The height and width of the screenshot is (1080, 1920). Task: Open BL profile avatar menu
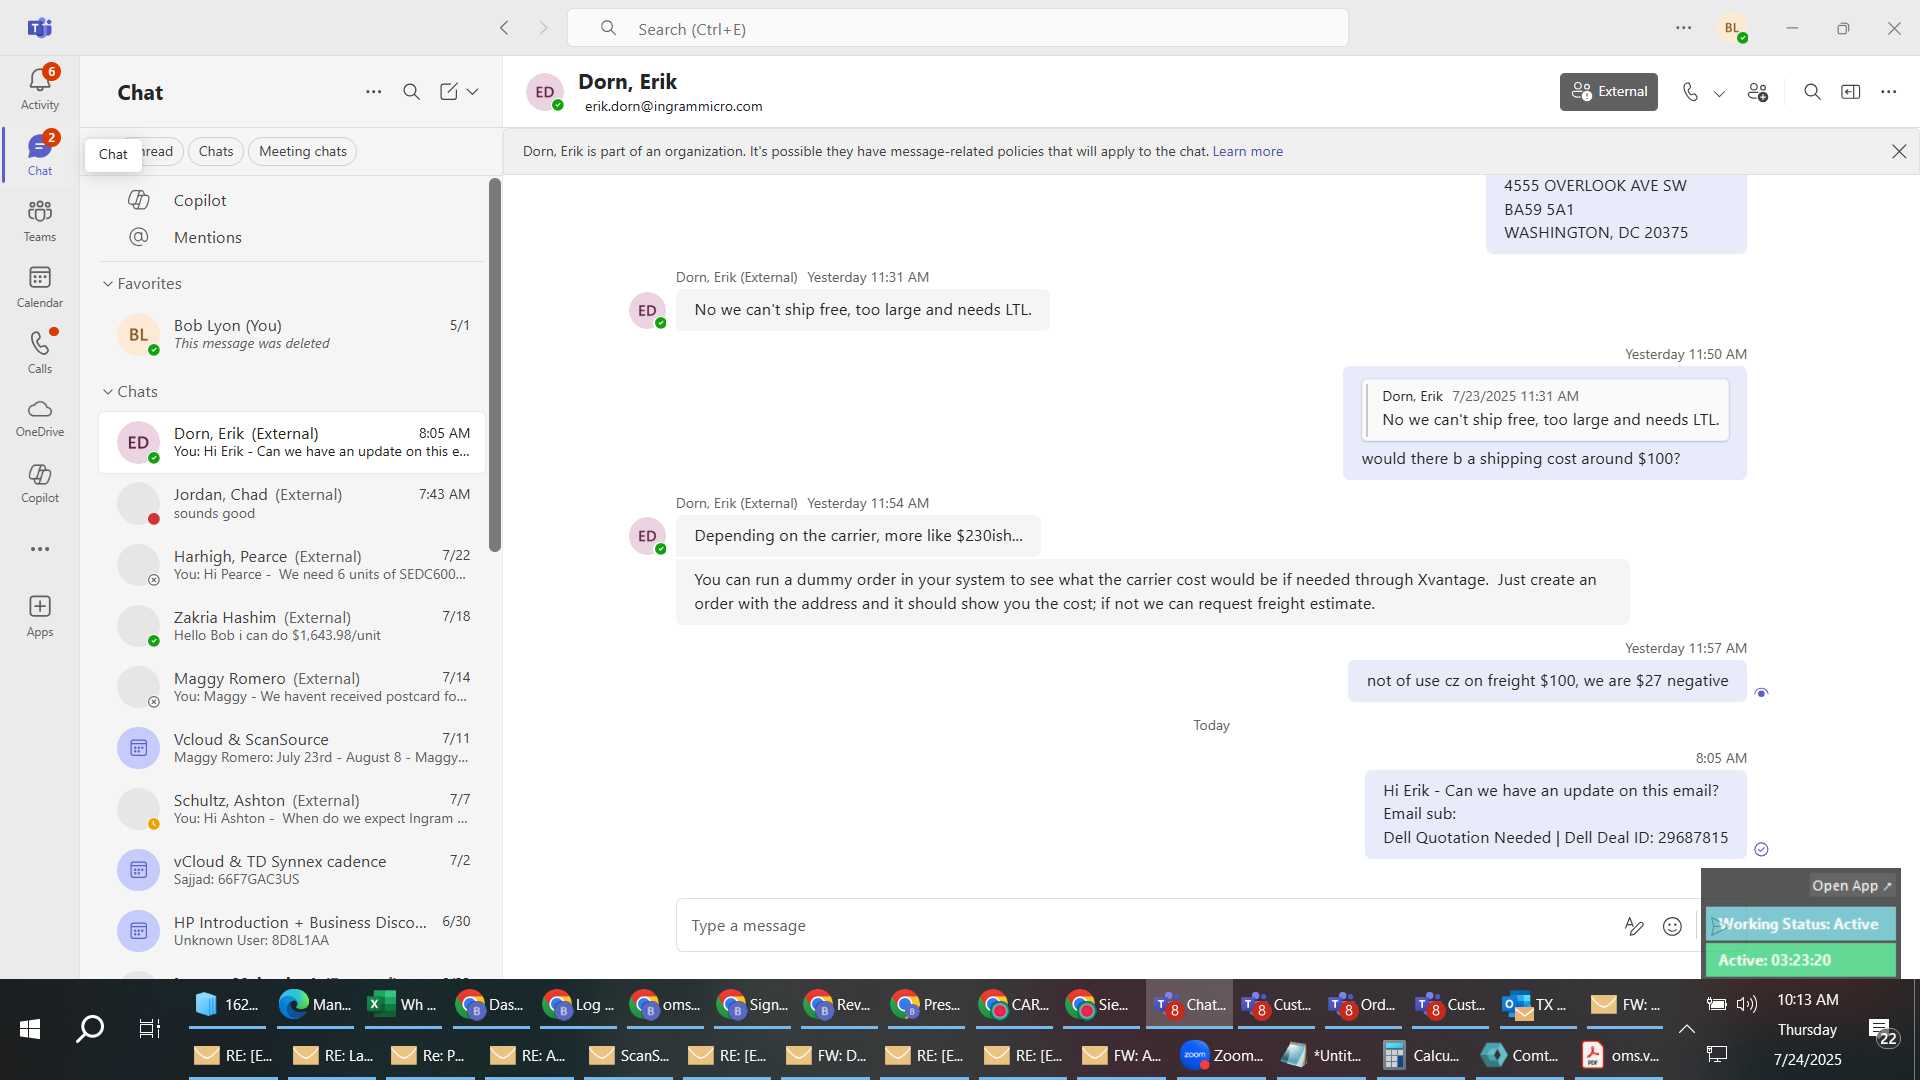pos(1733,28)
